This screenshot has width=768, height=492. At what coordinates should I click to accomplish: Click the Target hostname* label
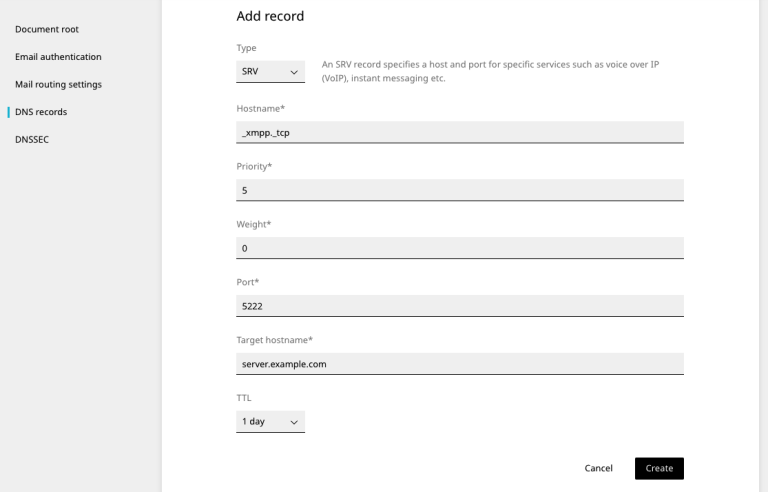[x=274, y=340]
